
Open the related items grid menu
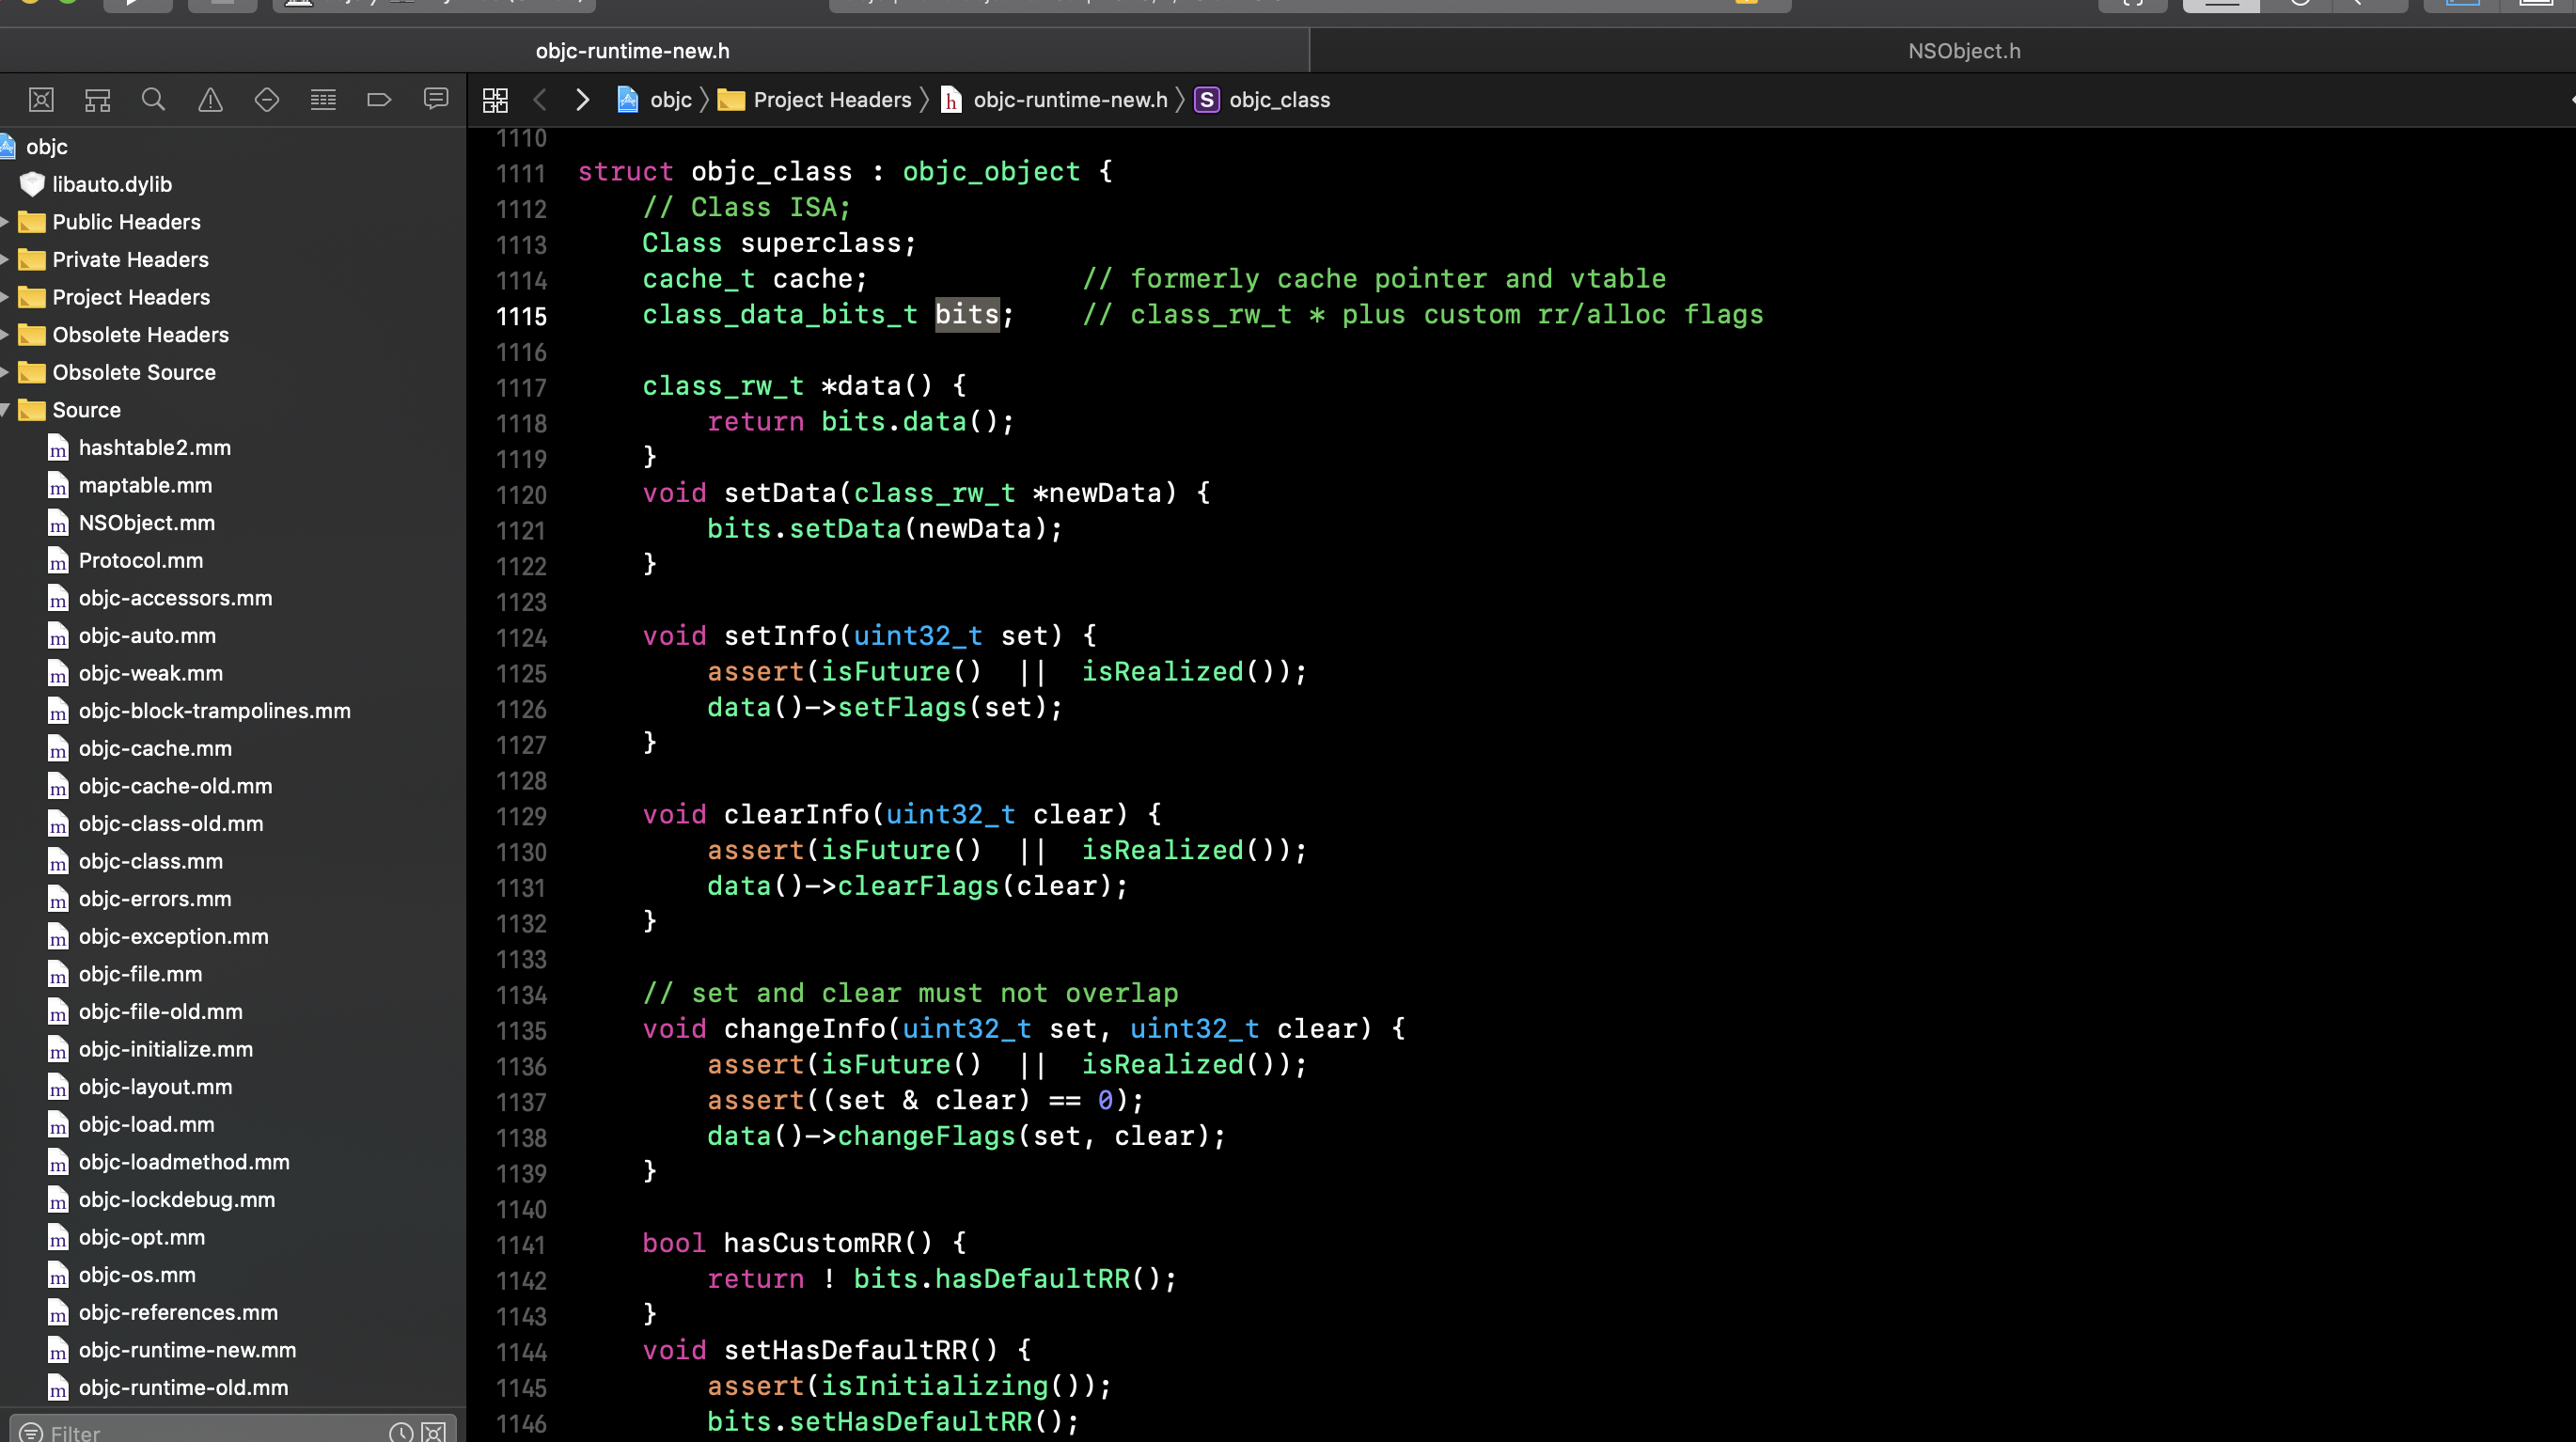click(x=495, y=100)
